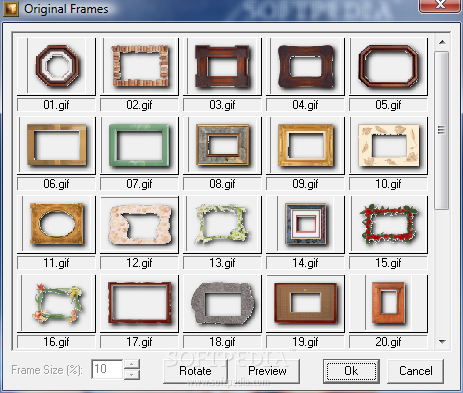463x393 pixels.
Task: Choose the dark wood frame 03.gif
Action: (222, 66)
